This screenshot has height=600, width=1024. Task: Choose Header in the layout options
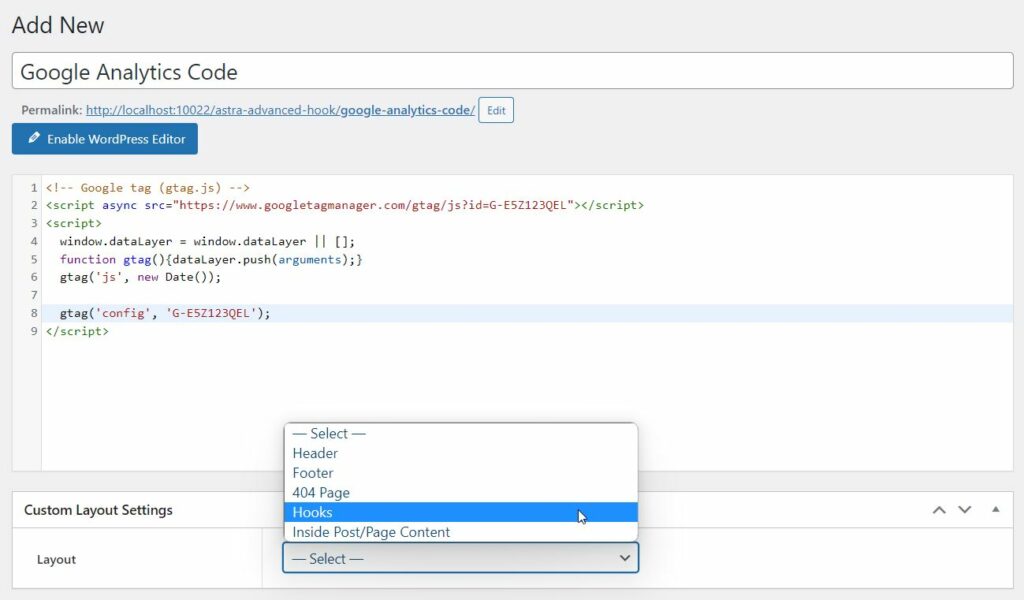[316, 453]
